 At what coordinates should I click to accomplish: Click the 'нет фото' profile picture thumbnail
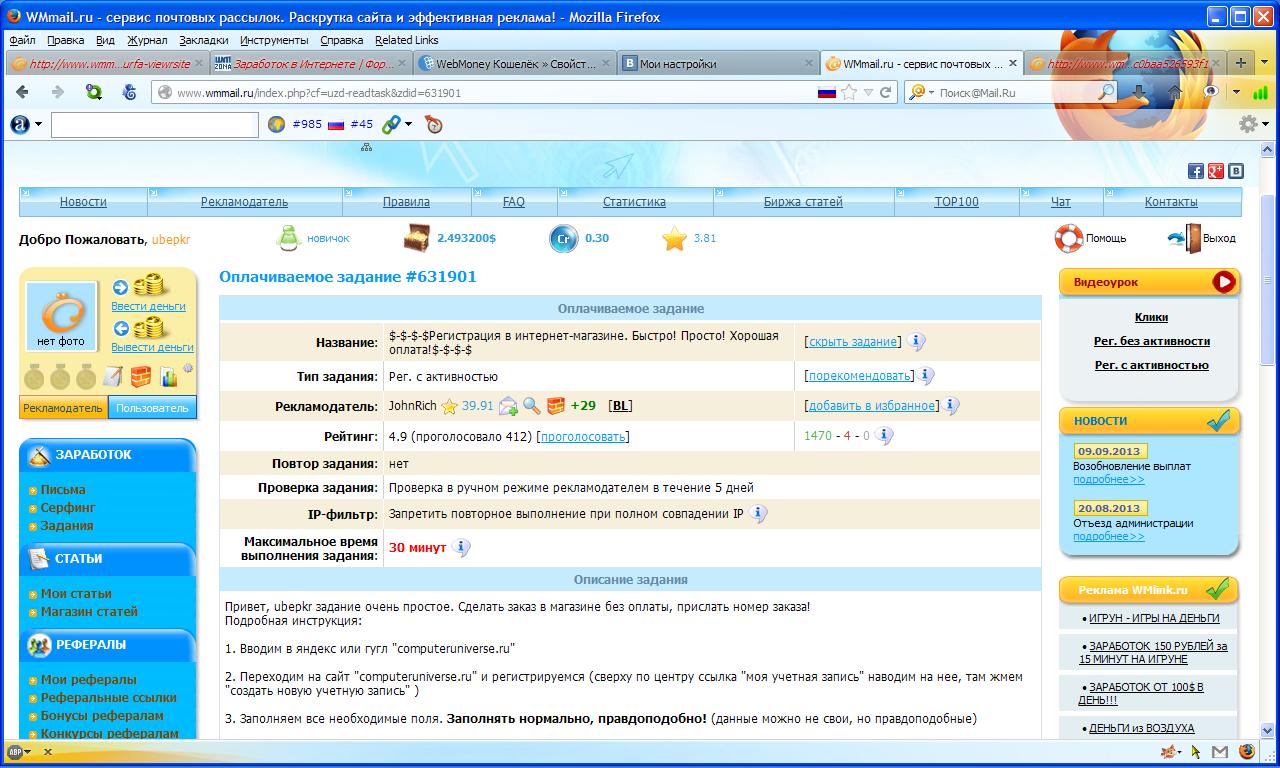coord(61,316)
